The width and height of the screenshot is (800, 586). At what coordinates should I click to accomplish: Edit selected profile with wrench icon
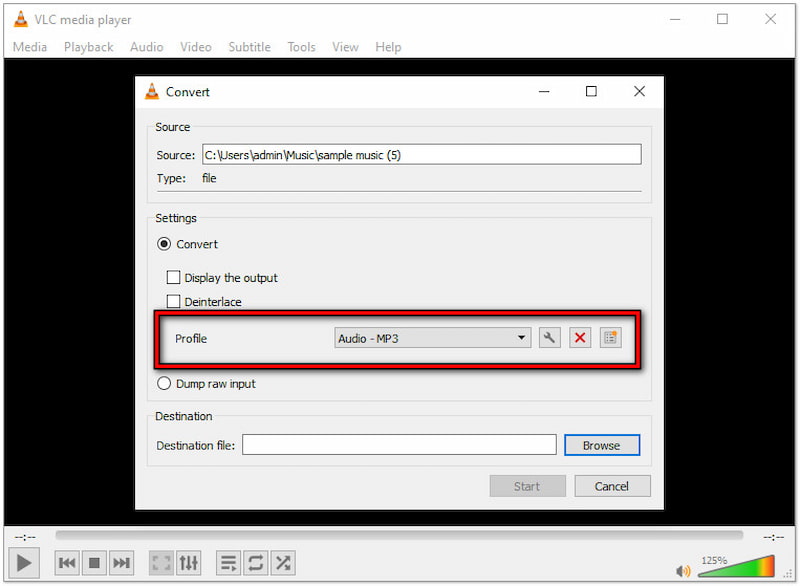point(549,338)
